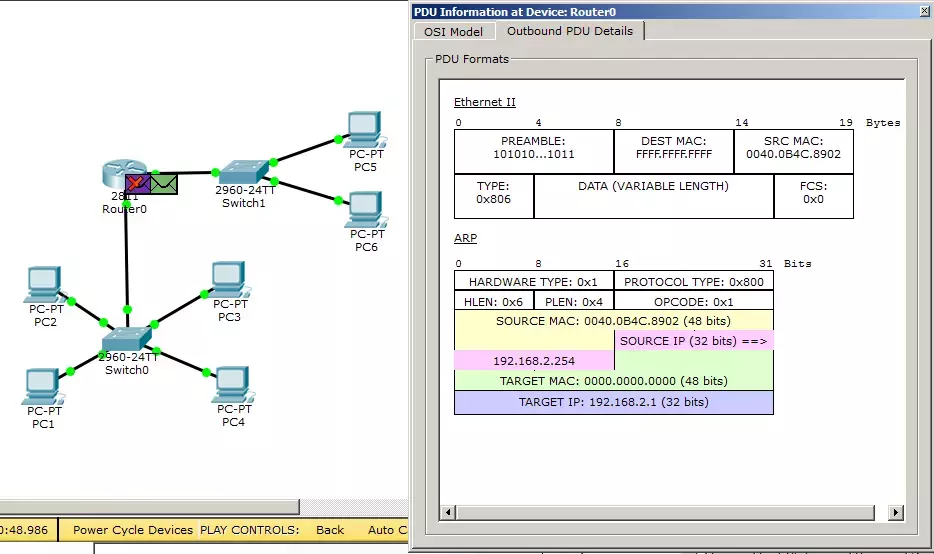Click the workspace horizontal scrollbar

point(149,506)
